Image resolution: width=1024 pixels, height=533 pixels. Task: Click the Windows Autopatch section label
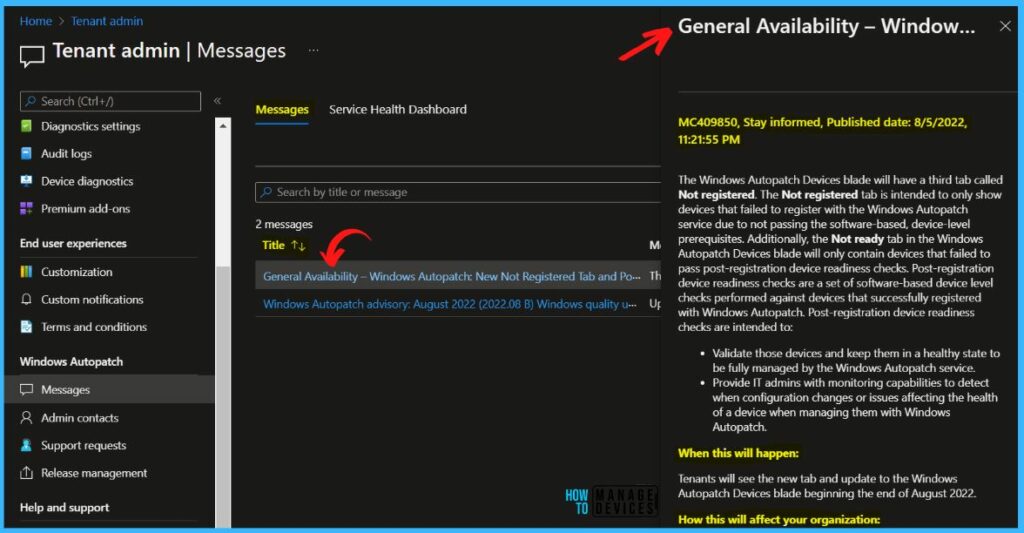pyautogui.click(x=71, y=361)
